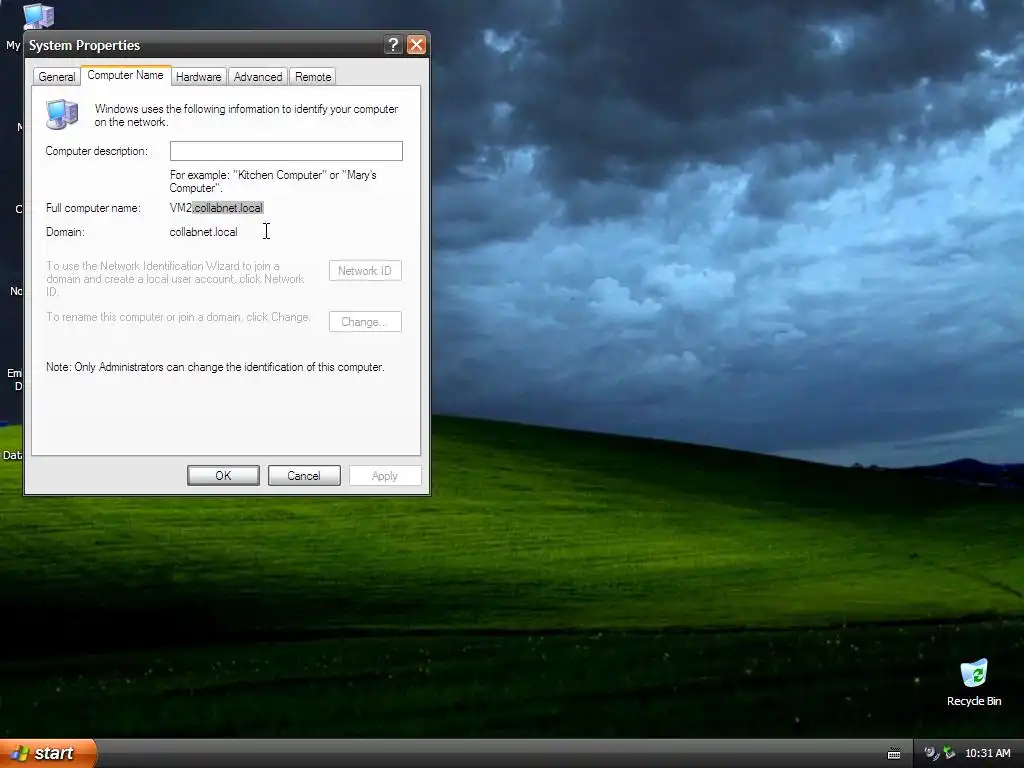Go to the Advanced tab

coord(258,76)
